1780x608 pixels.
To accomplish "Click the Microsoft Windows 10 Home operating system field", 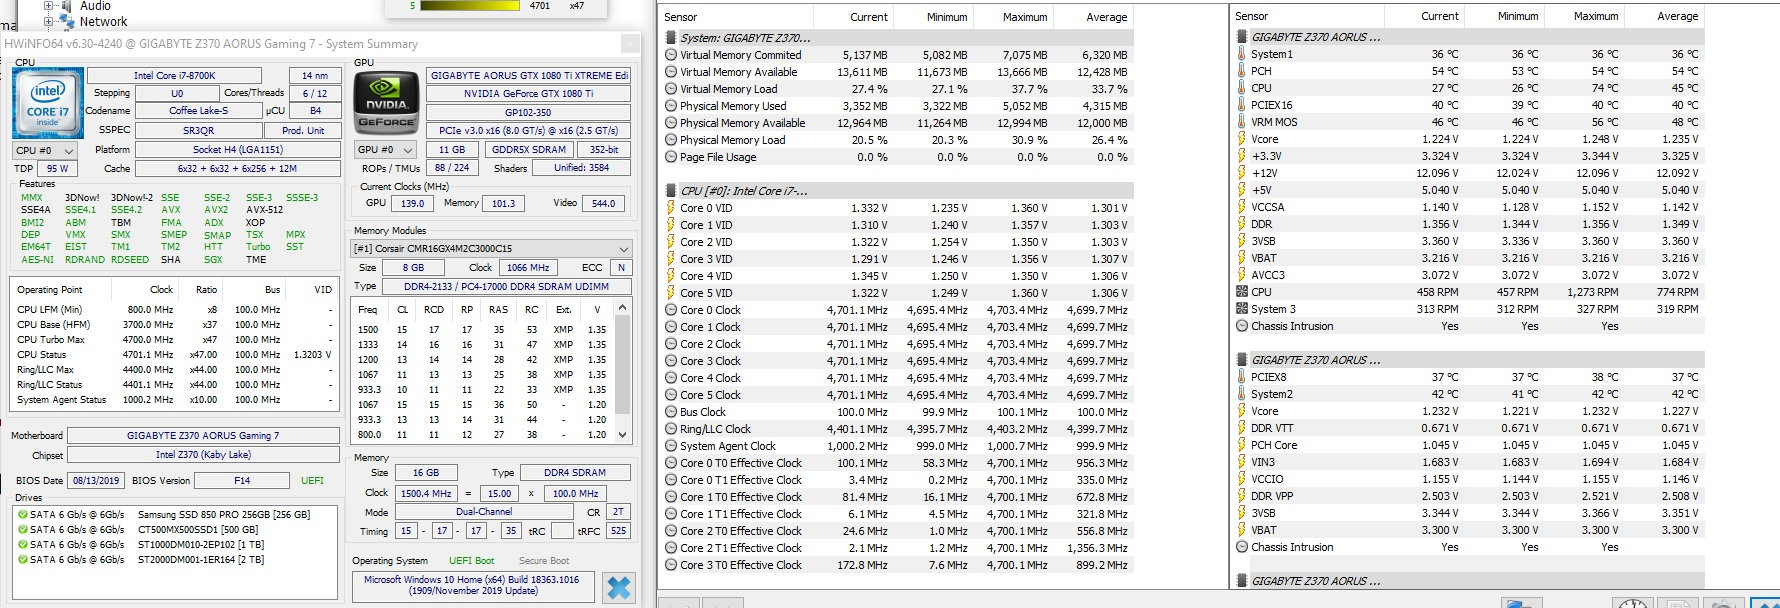I will [472, 585].
